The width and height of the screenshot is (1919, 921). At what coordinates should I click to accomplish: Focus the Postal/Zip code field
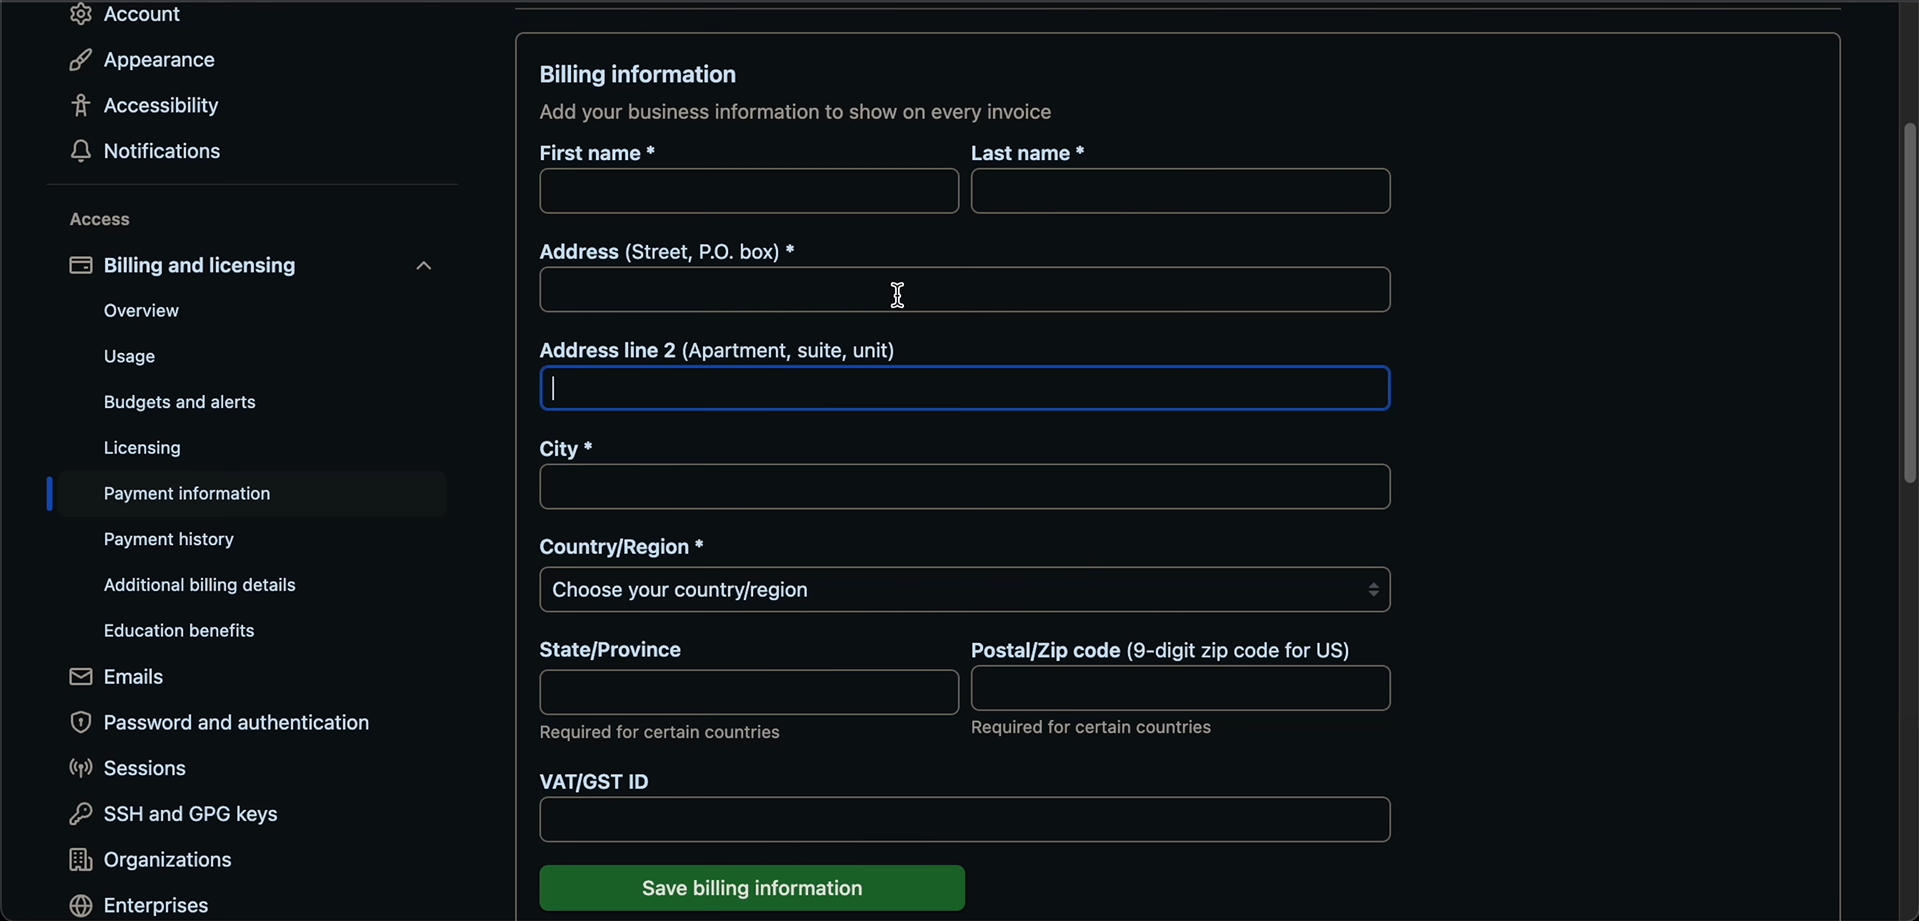(x=1180, y=688)
